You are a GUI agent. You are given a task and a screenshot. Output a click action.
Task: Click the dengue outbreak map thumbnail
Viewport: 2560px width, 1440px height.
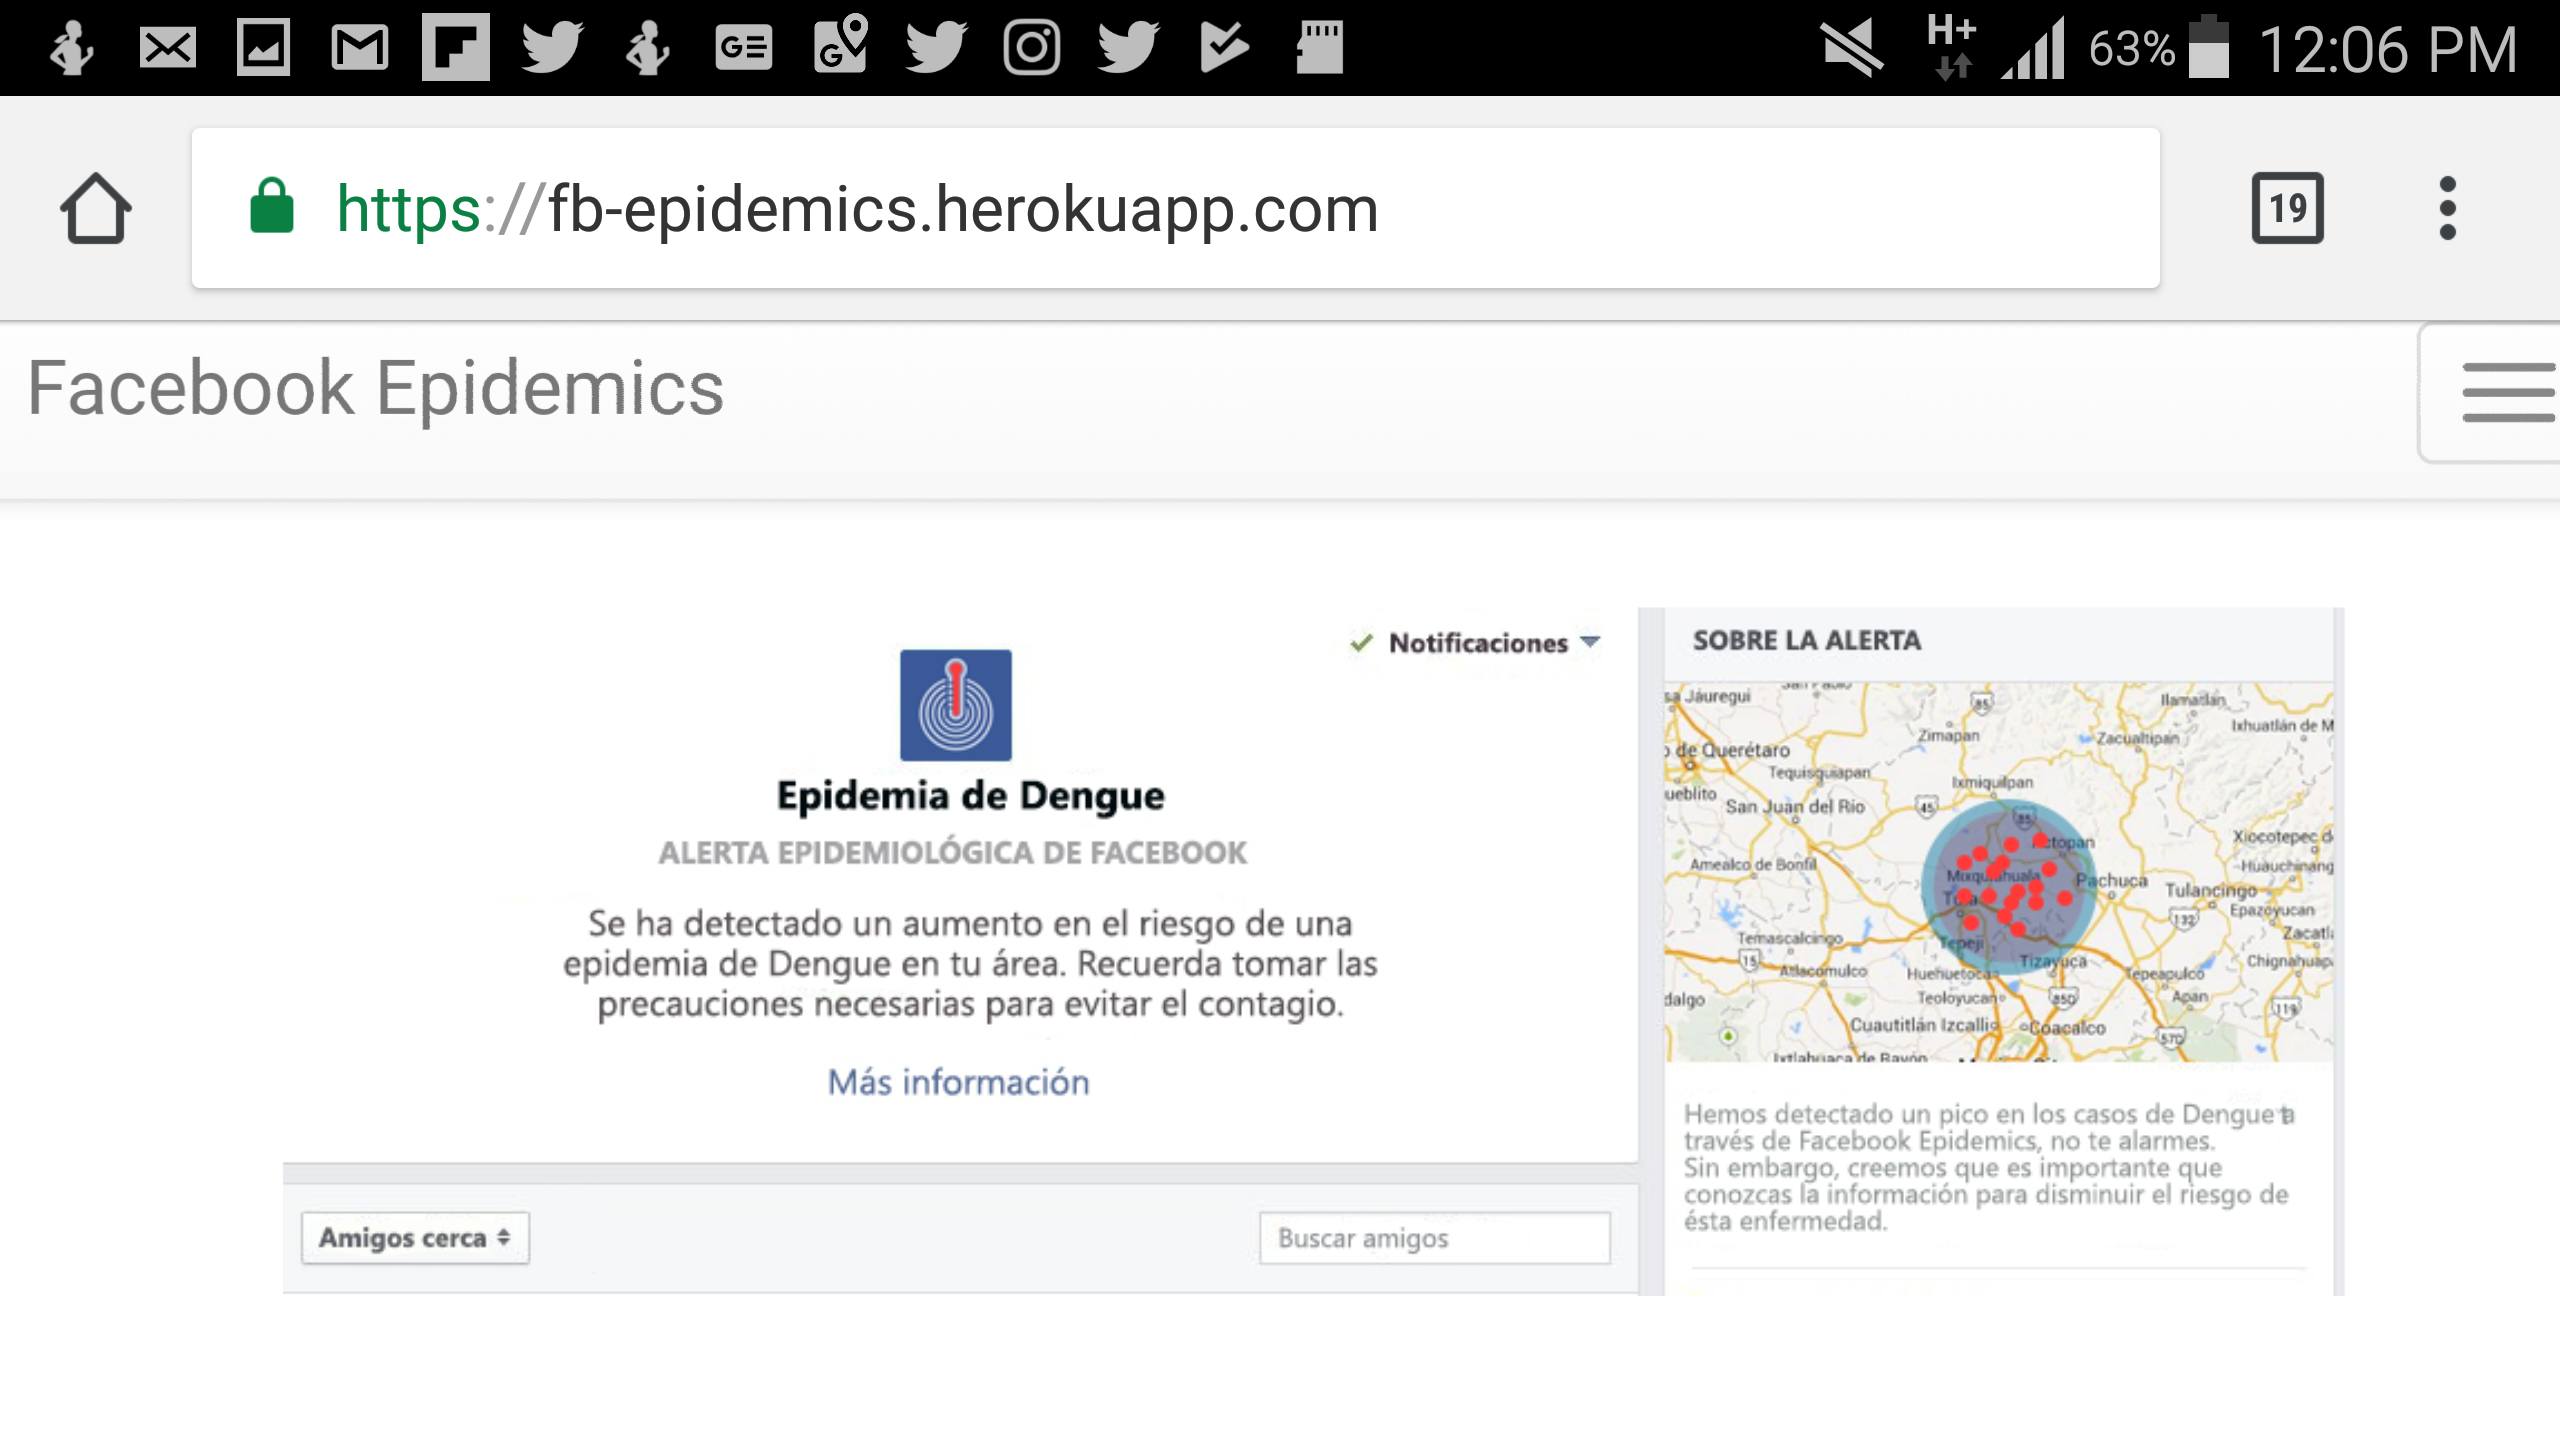coord(2000,872)
